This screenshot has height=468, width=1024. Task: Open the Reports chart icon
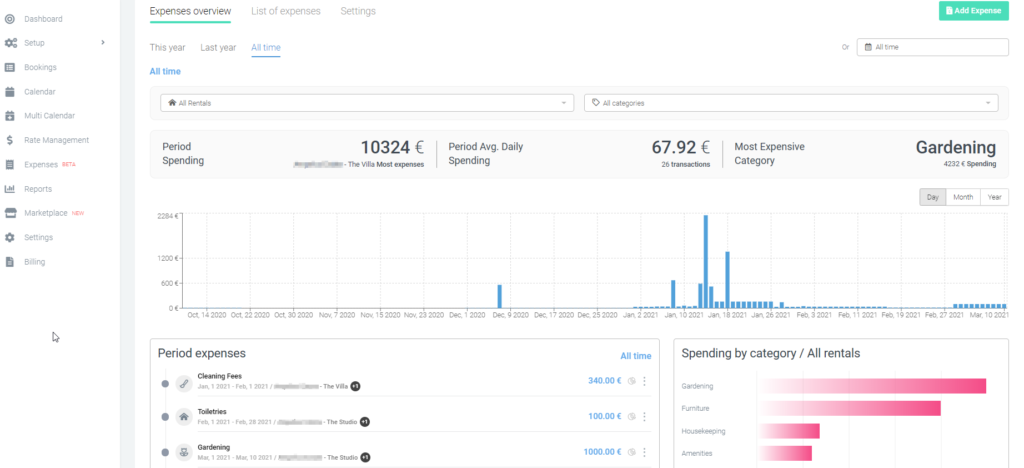(10, 189)
